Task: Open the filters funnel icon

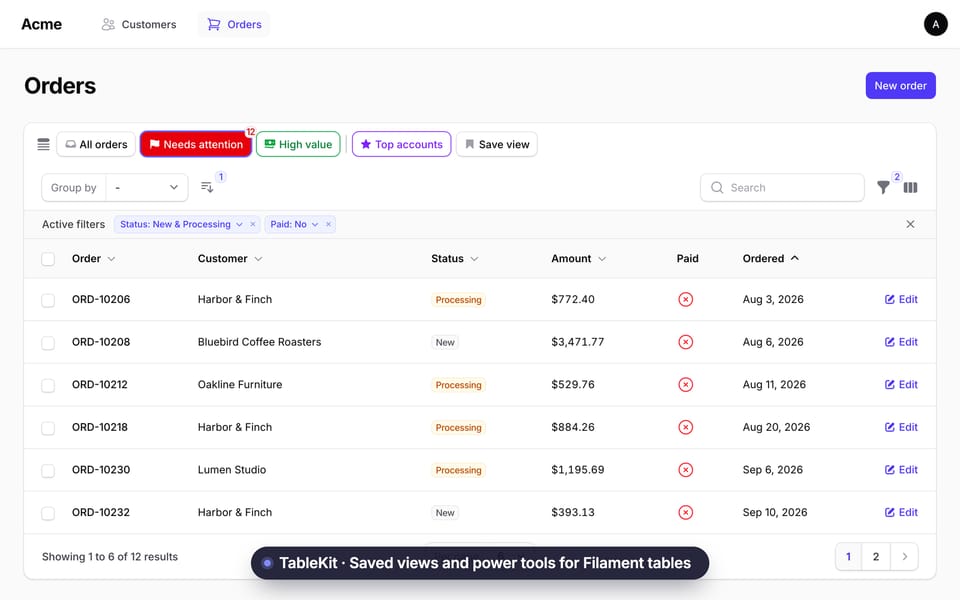Action: point(883,187)
